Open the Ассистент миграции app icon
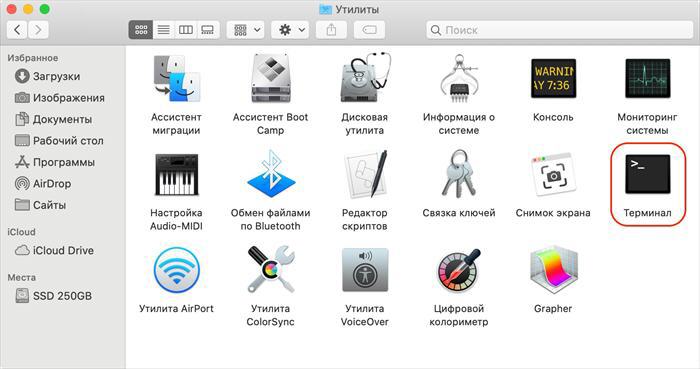 (176, 79)
